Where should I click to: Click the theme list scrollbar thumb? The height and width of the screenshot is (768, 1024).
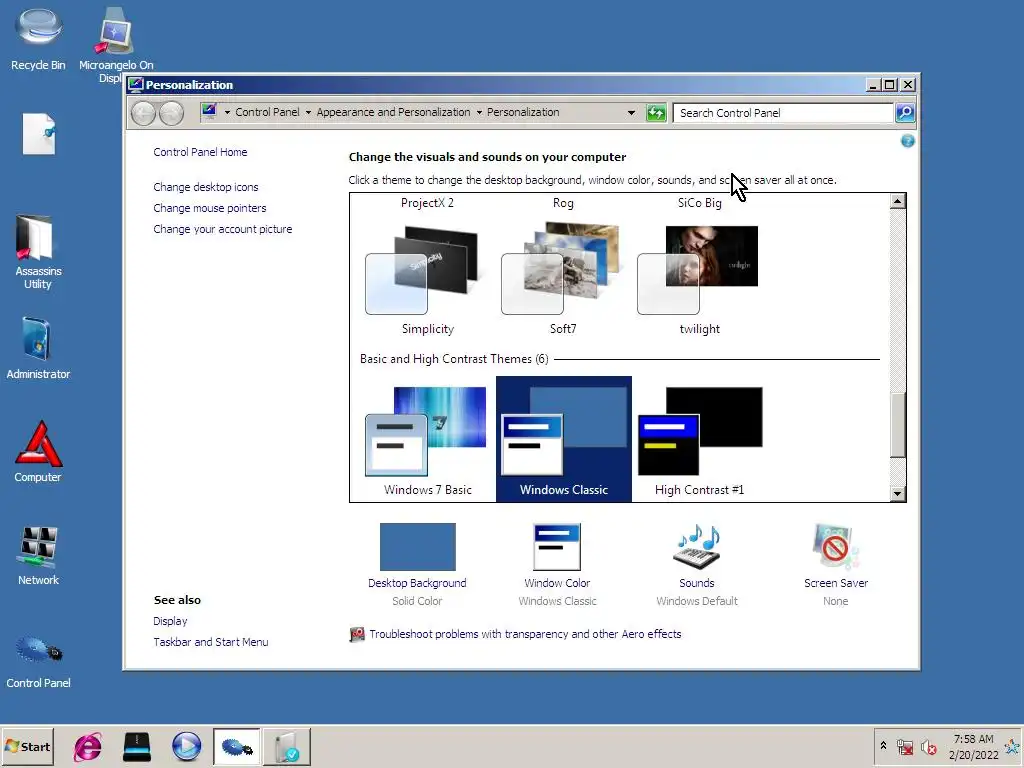click(x=898, y=424)
